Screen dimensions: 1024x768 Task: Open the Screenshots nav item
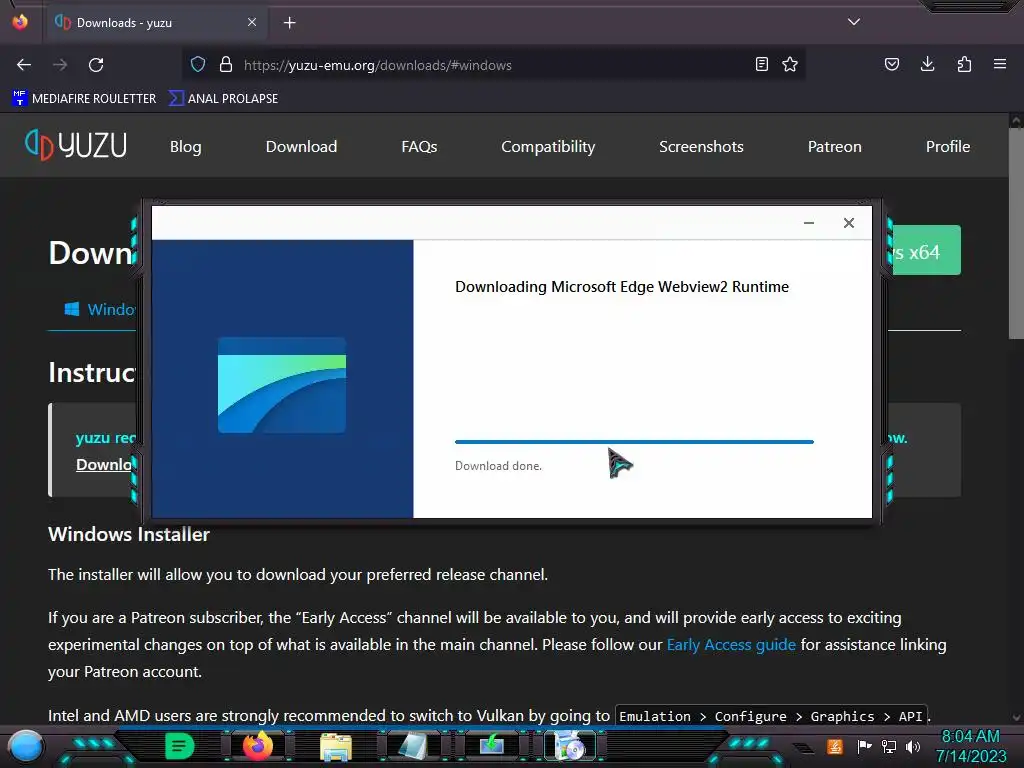701,147
